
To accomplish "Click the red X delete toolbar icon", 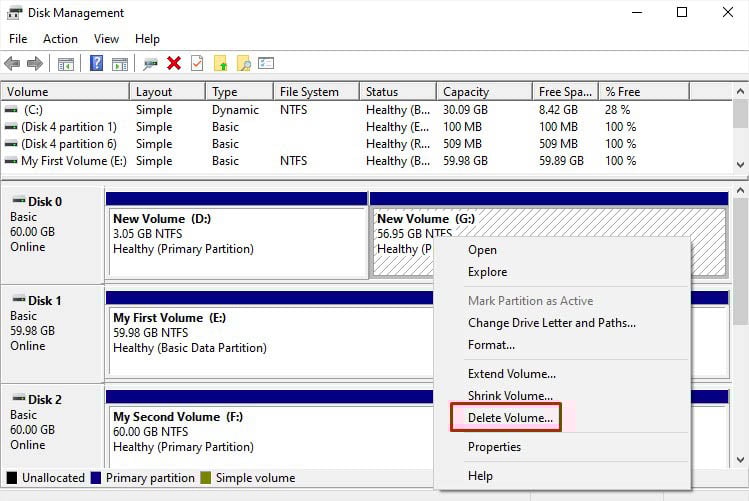I will point(174,63).
